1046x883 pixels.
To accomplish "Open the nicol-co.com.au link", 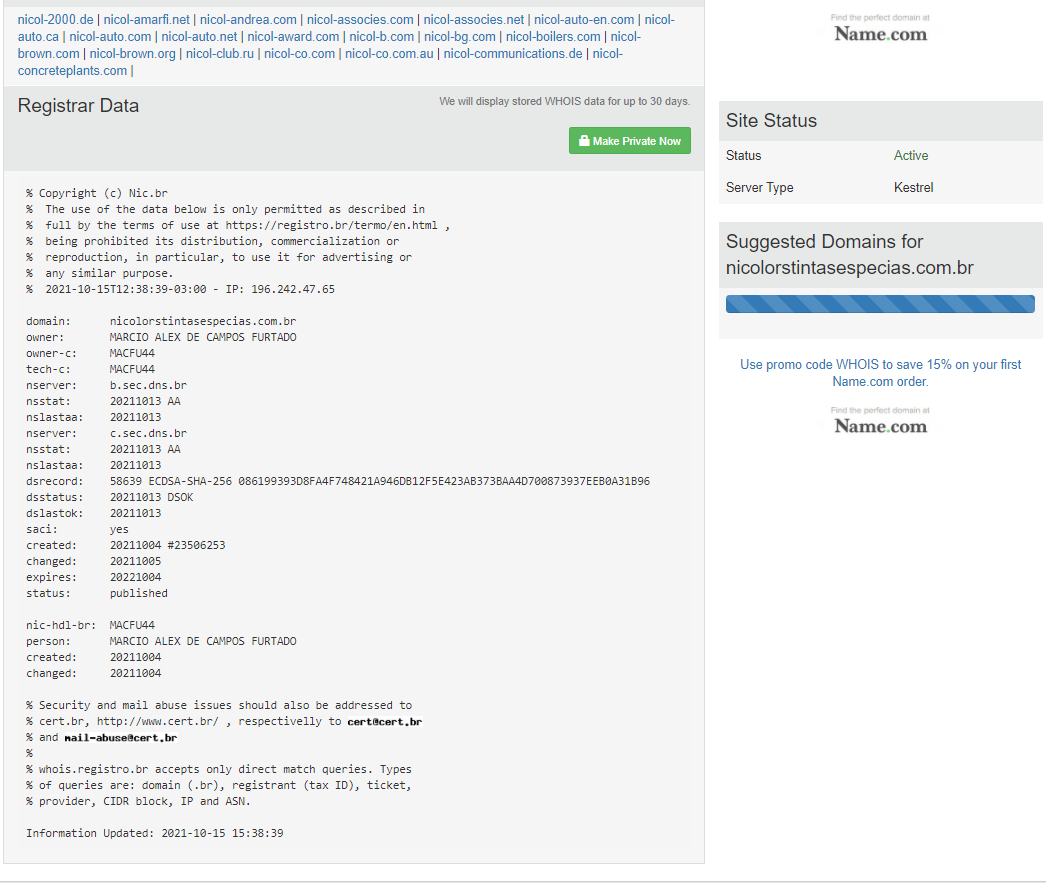I will [x=389, y=53].
